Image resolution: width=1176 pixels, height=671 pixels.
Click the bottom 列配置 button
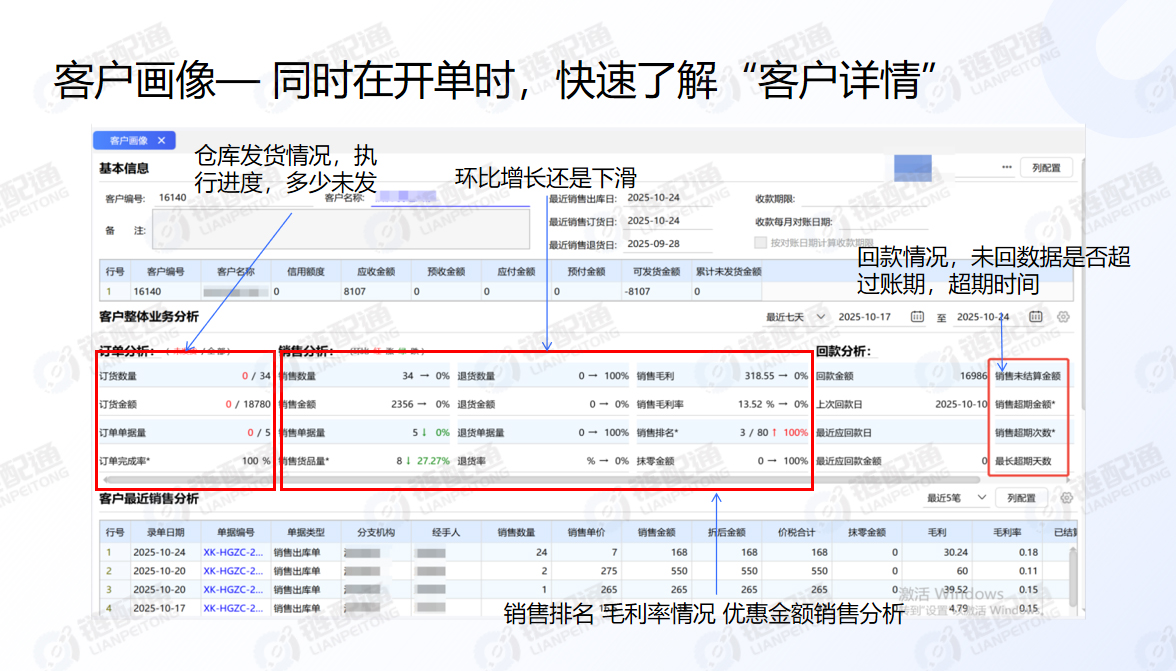coord(1021,497)
